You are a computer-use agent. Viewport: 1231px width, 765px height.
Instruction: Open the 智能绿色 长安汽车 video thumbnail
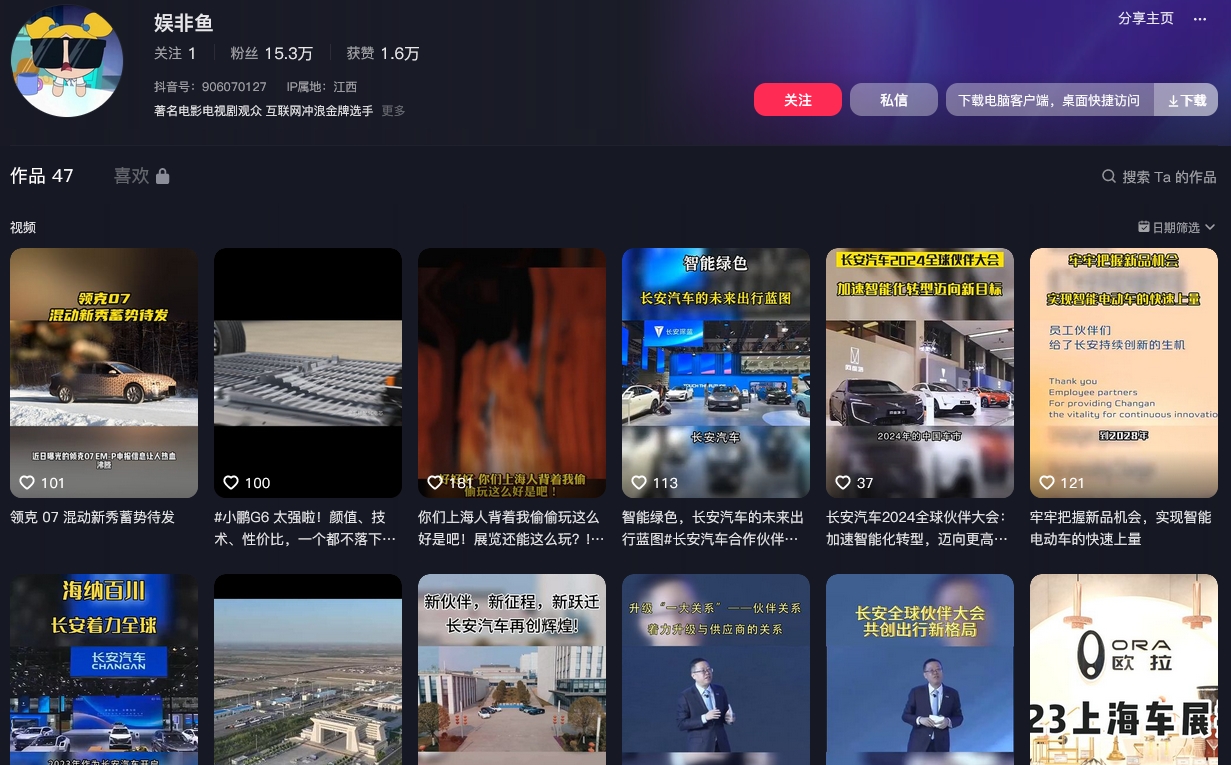[x=716, y=373]
